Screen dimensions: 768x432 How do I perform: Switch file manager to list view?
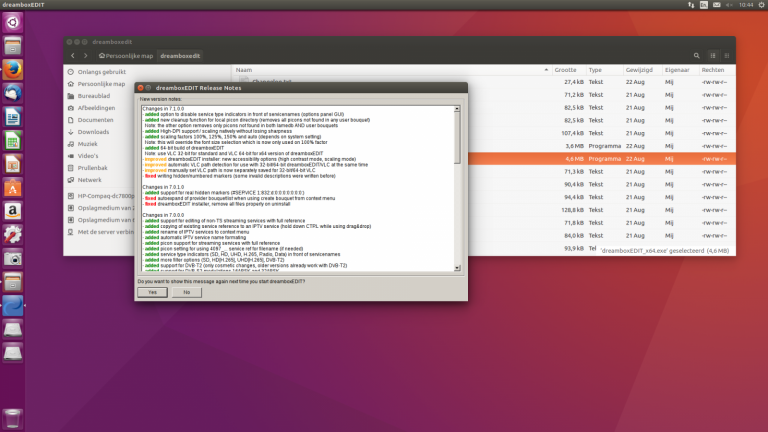point(711,55)
